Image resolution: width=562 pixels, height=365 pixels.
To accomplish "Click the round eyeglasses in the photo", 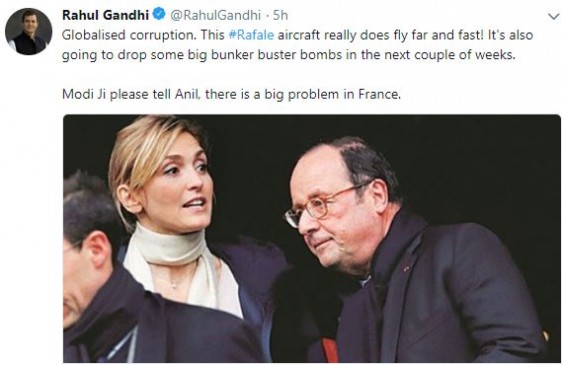I will pos(324,206).
